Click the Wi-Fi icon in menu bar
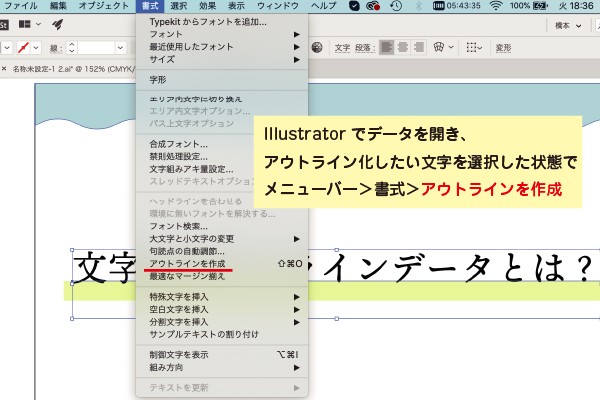Image resolution: width=600 pixels, height=400 pixels. [x=496, y=6]
